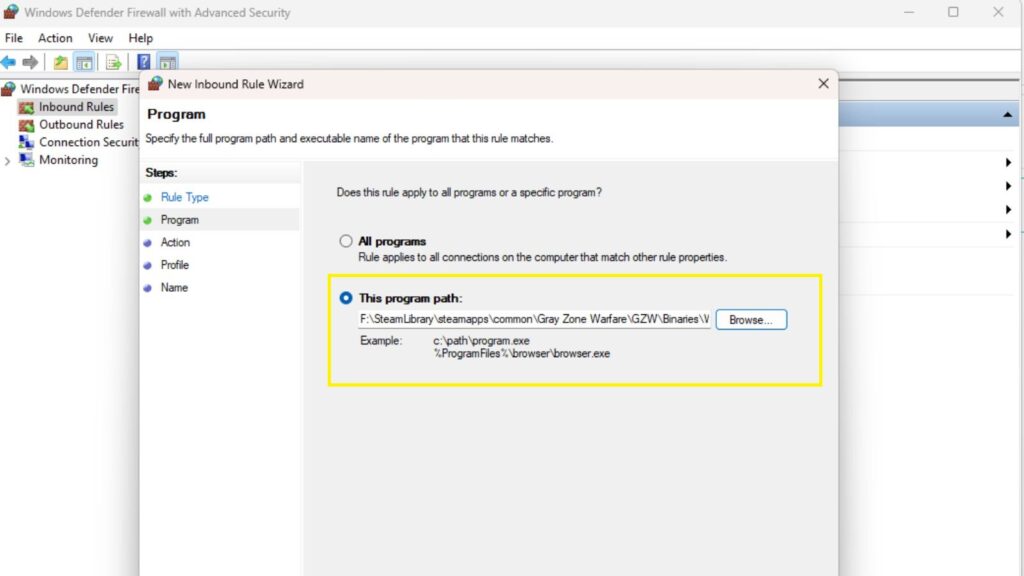The image size is (1024, 576).
Task: Click the Forward arrow toolbar icon
Action: click(x=30, y=62)
